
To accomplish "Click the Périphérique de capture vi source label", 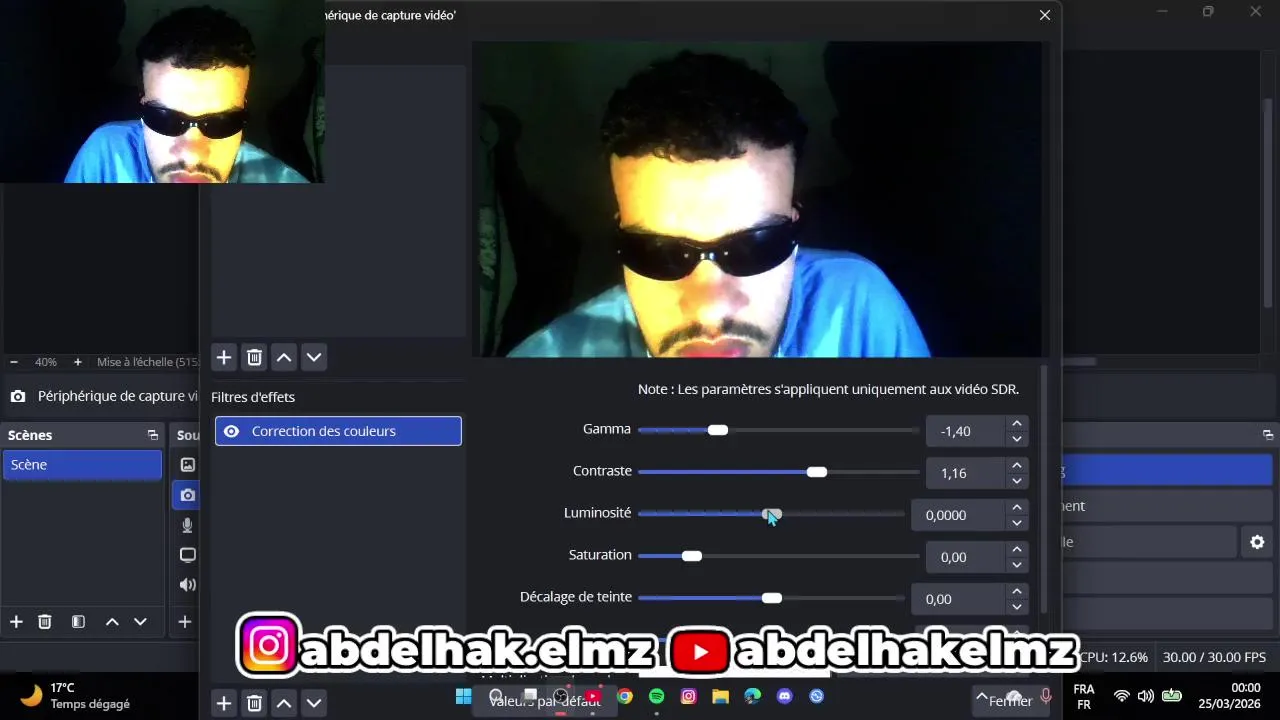I will [117, 396].
